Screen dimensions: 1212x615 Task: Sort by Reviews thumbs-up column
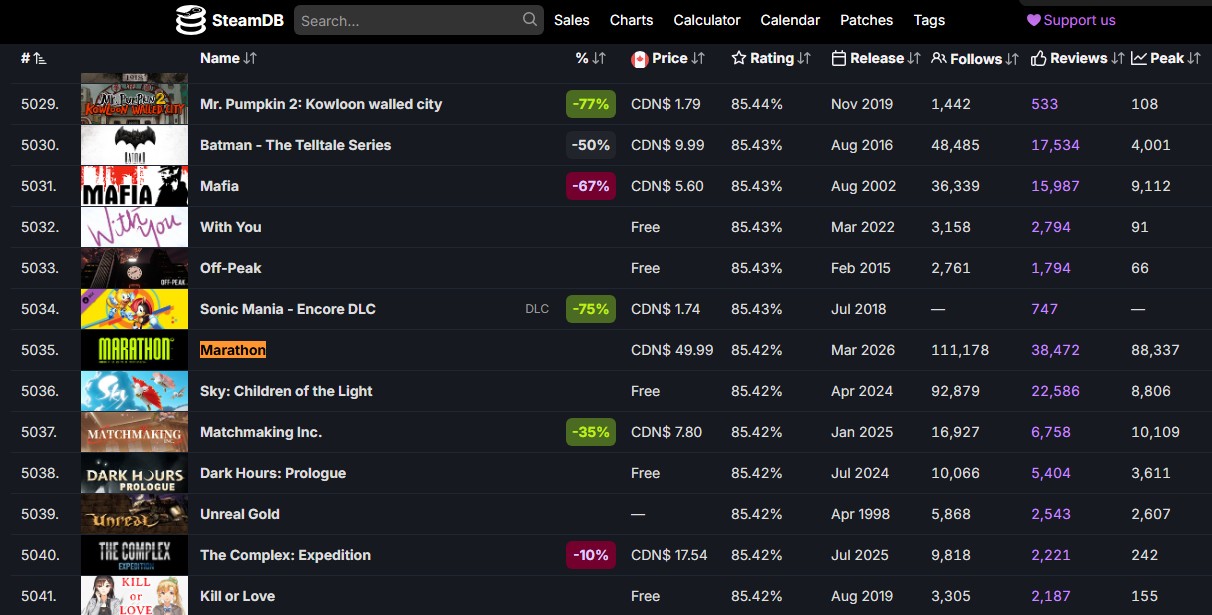tap(1078, 58)
